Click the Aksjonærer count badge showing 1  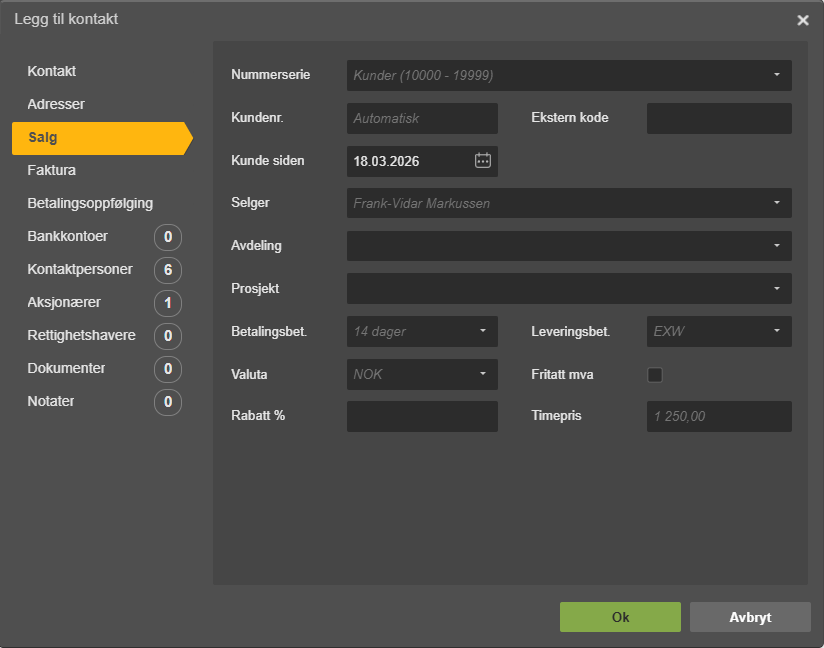pyautogui.click(x=168, y=303)
